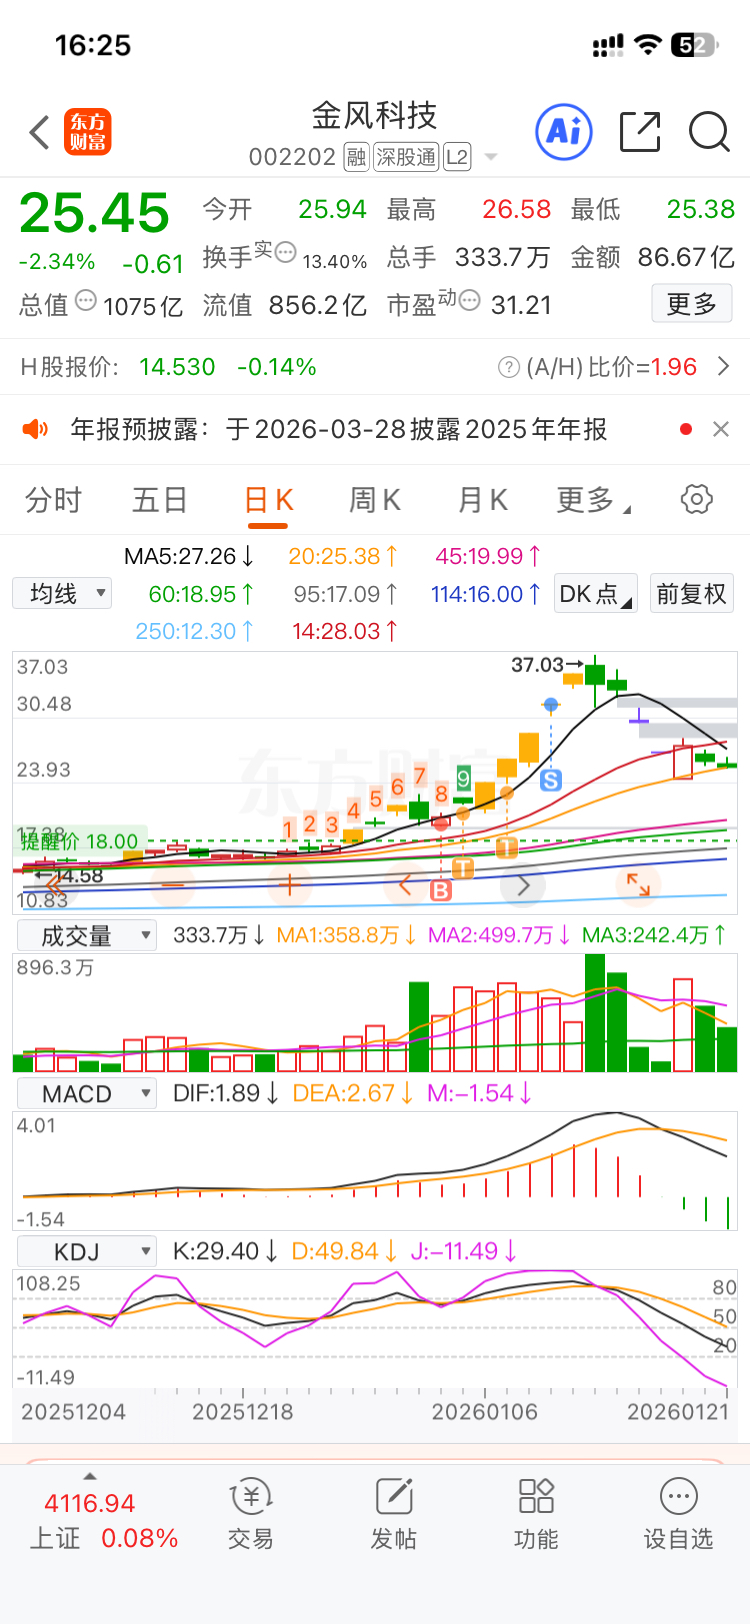Tap the announcement speaker icon
This screenshot has width=750, height=1624.
36,429
